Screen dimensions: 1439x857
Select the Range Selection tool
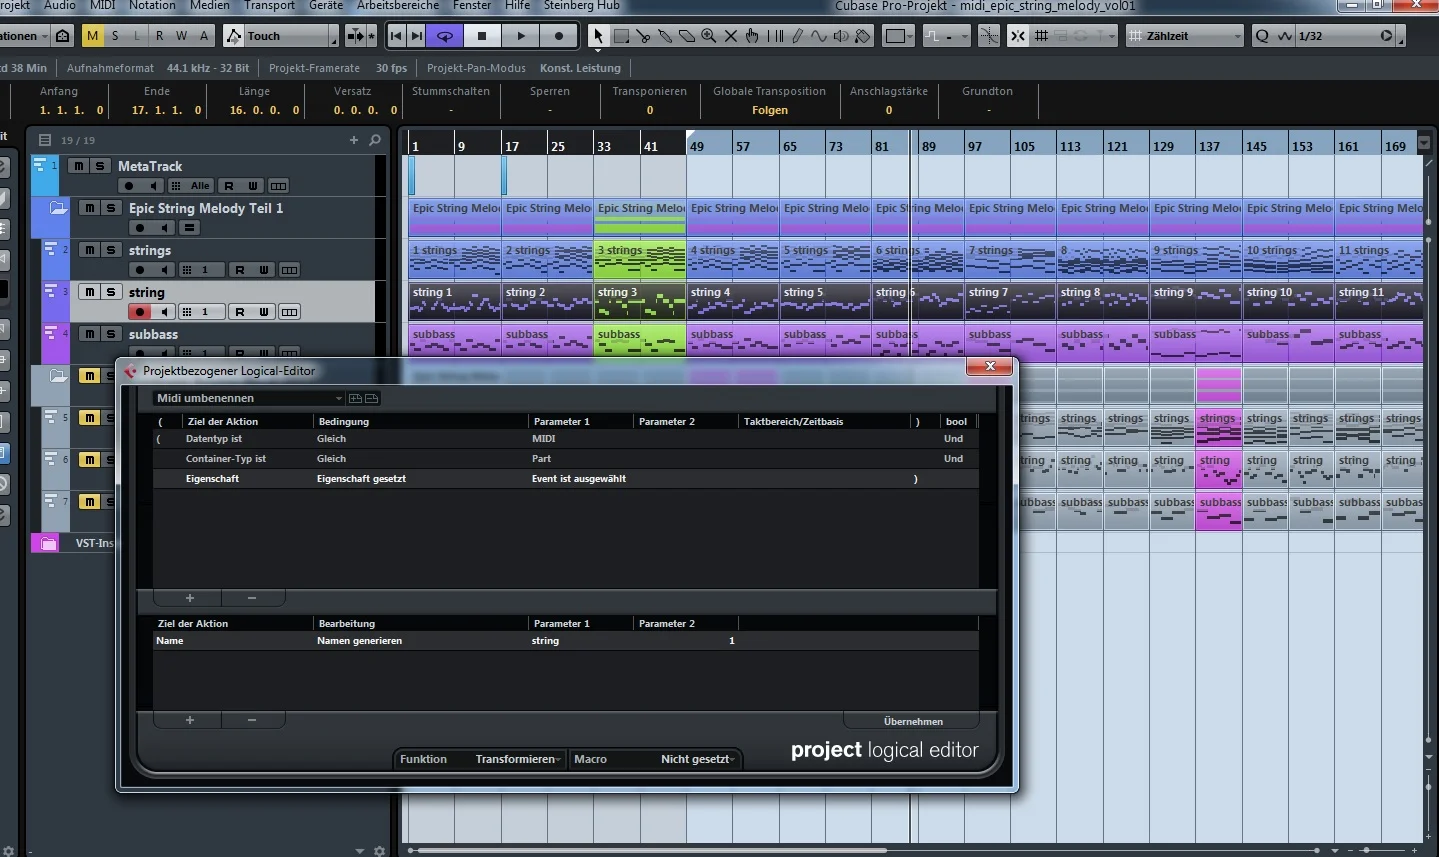pos(621,36)
